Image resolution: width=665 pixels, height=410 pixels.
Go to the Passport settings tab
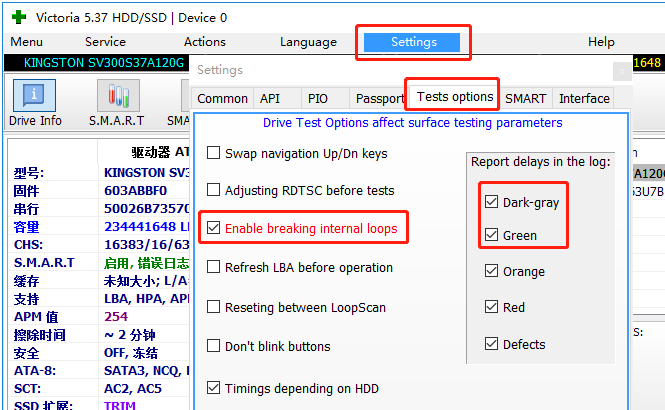coord(379,98)
